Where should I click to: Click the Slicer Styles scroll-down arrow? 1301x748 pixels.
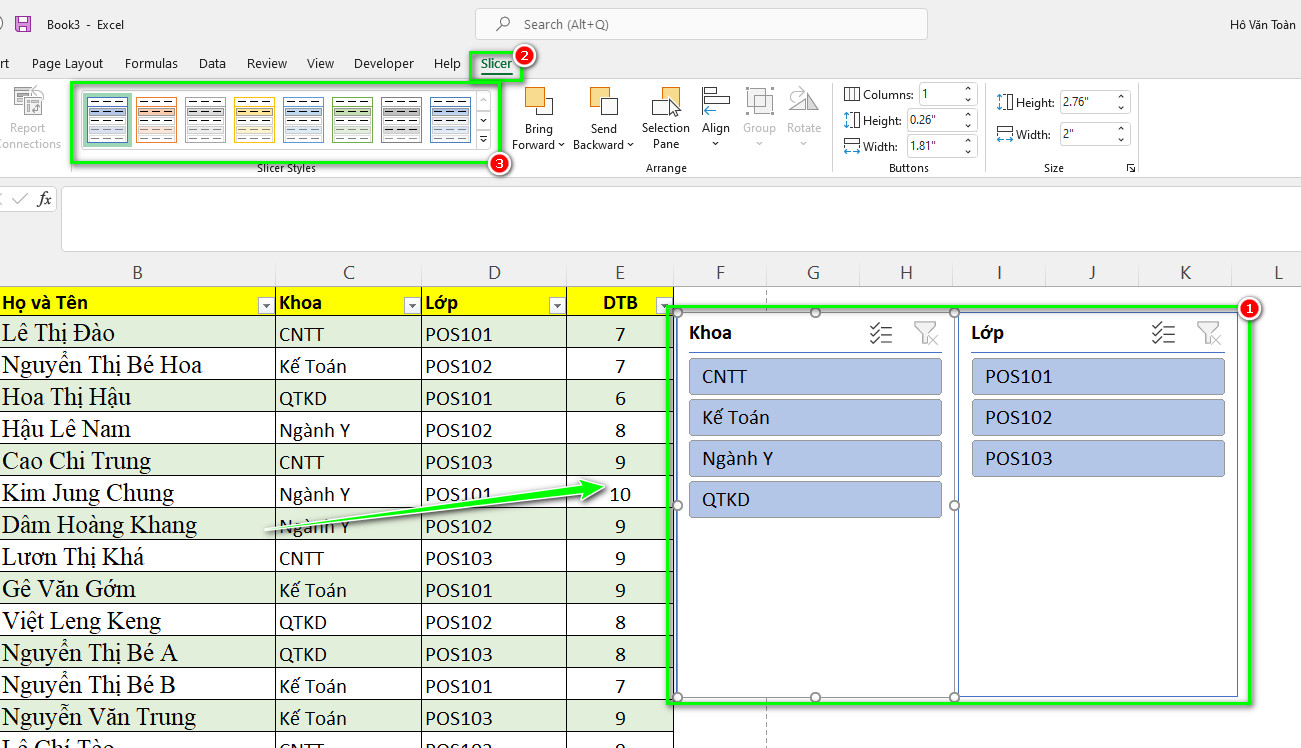(484, 119)
